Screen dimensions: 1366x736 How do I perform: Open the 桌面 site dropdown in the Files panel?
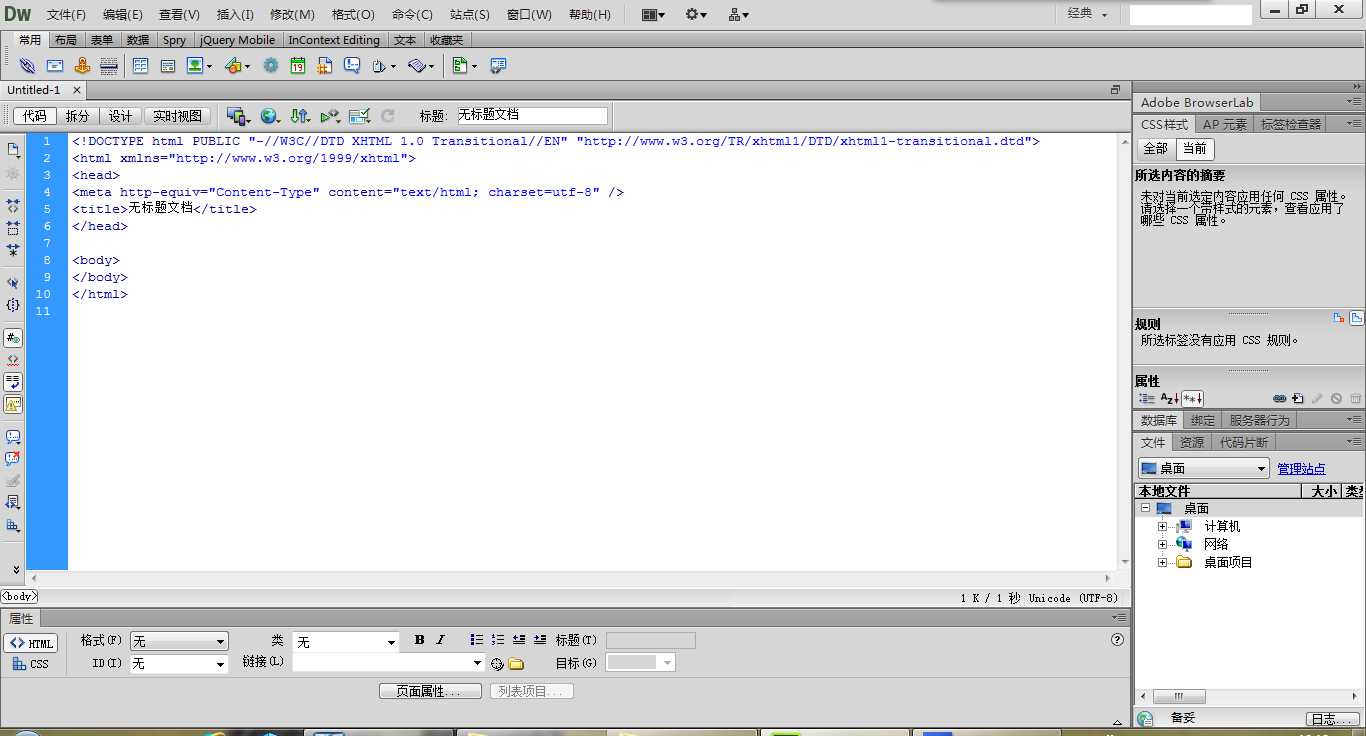click(1204, 468)
